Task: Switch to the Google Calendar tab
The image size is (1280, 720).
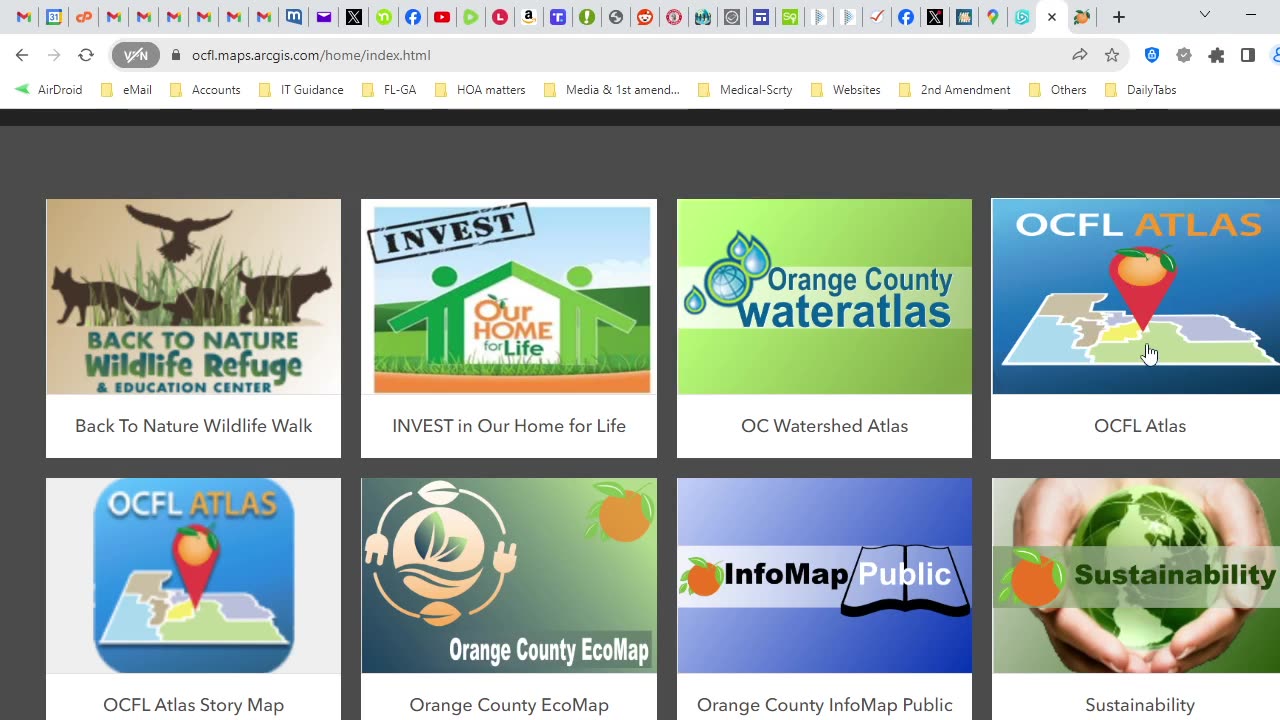Action: pos(54,17)
